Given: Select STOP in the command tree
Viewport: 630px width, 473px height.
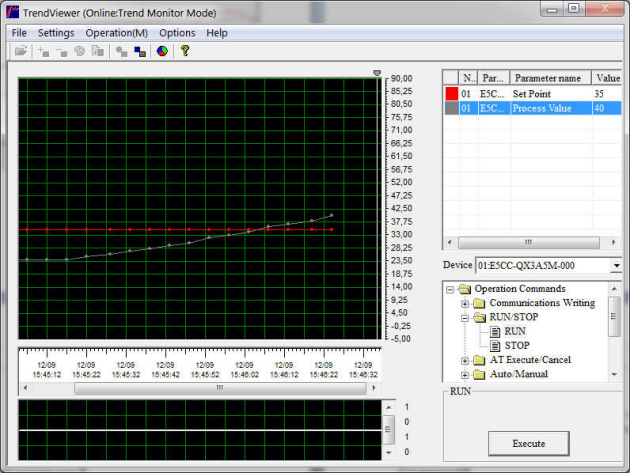Looking at the screenshot, I should click(x=517, y=346).
